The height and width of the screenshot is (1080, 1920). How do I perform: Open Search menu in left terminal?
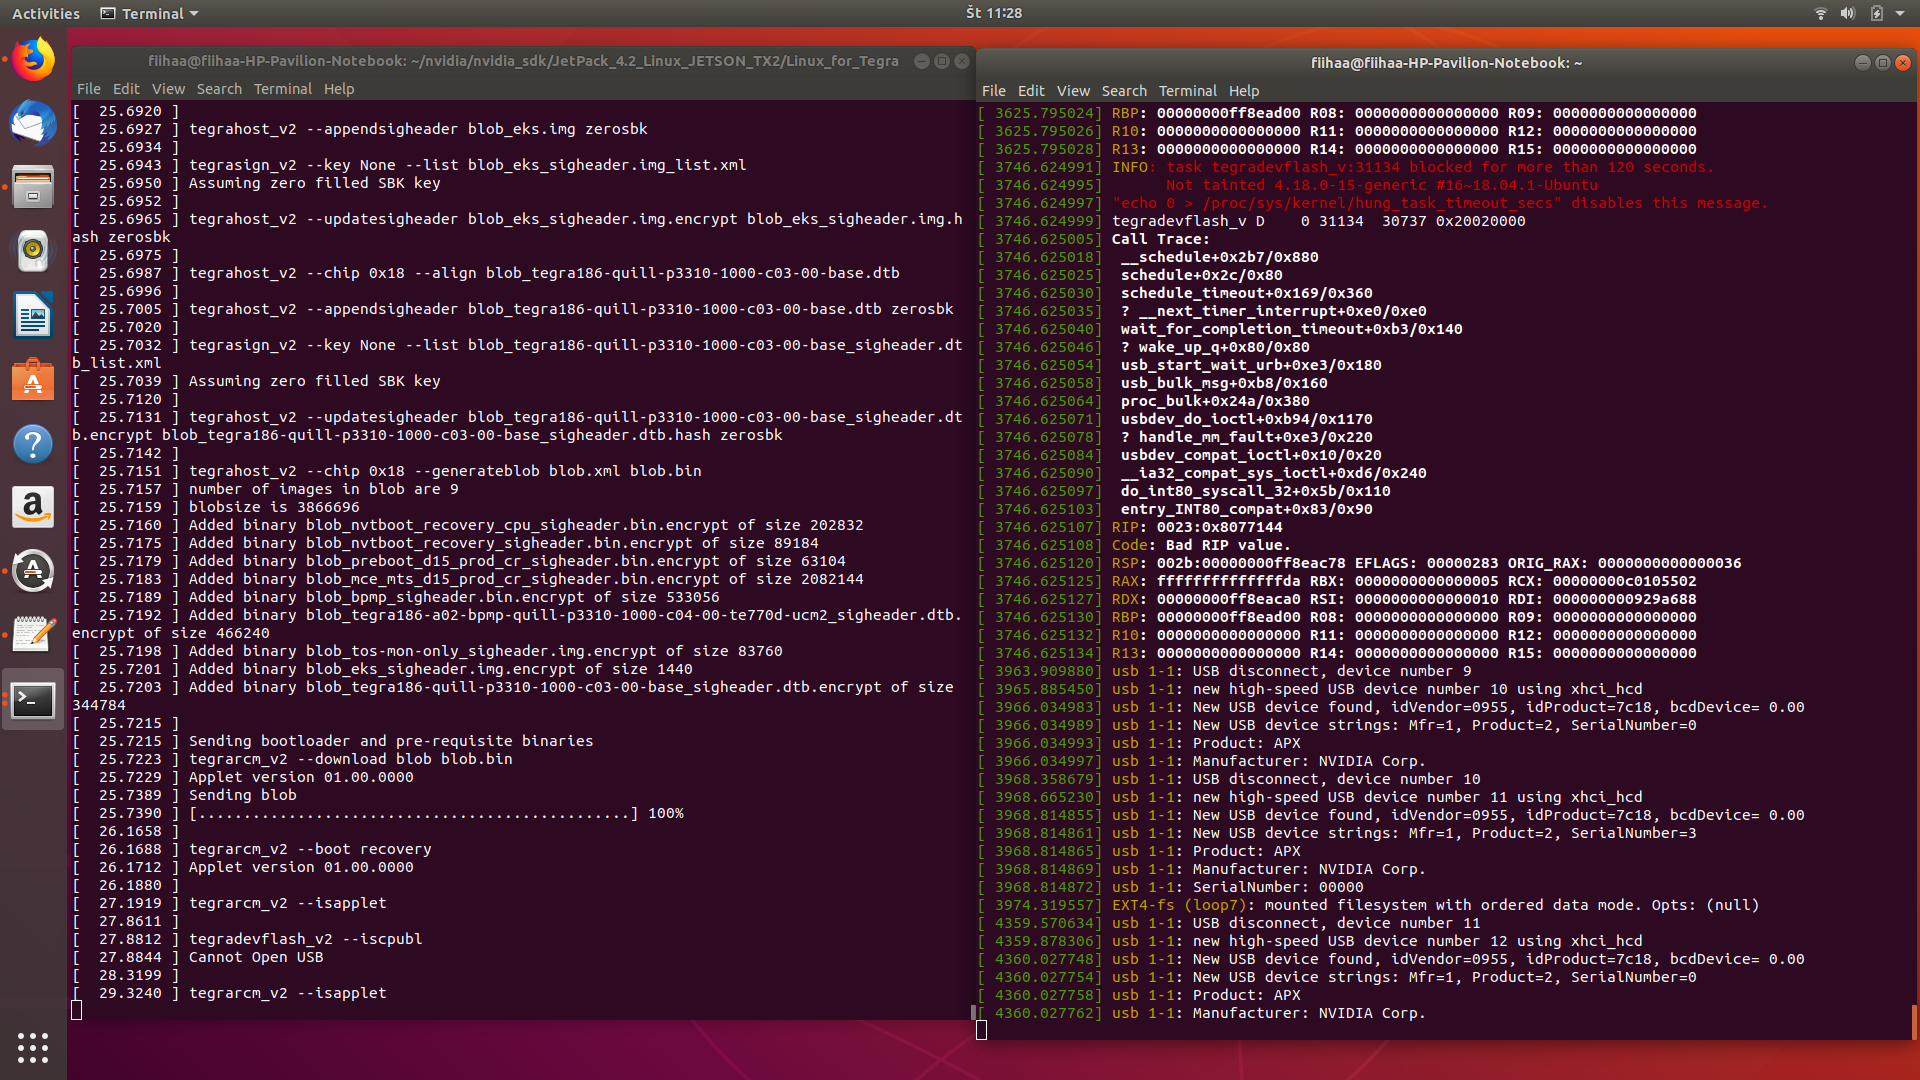pyautogui.click(x=219, y=89)
